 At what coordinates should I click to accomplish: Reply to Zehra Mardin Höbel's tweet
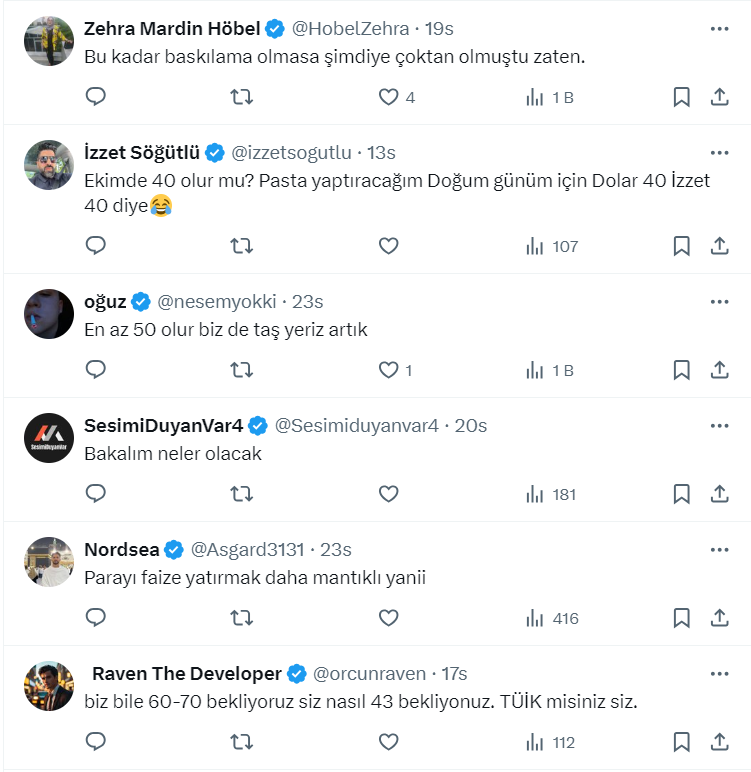point(96,97)
